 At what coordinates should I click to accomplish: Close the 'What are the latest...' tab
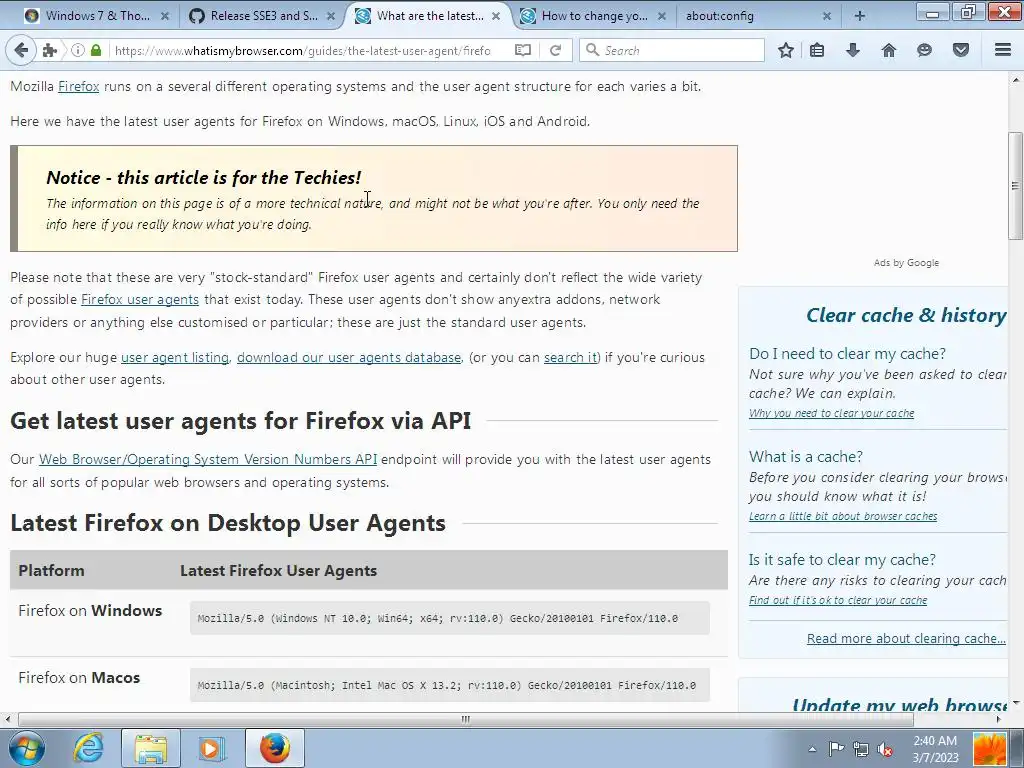496,16
